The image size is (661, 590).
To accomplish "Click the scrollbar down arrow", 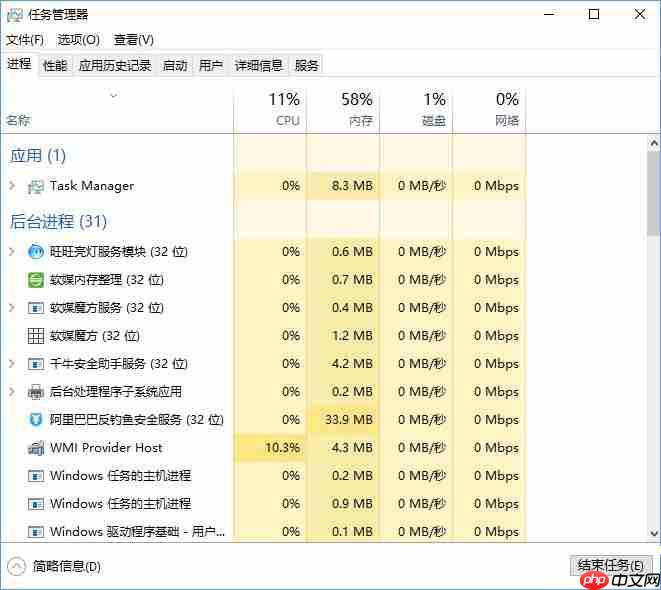I will click(x=654, y=534).
